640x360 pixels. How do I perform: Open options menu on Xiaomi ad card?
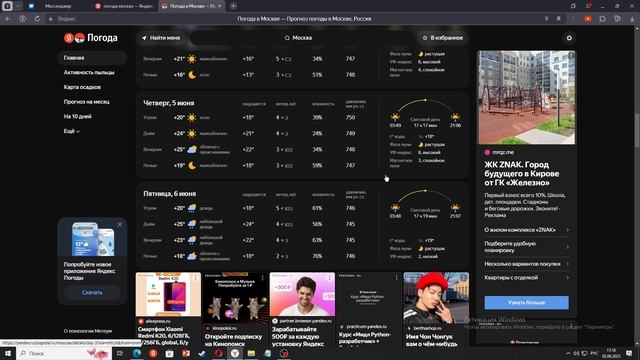[x=196, y=278]
